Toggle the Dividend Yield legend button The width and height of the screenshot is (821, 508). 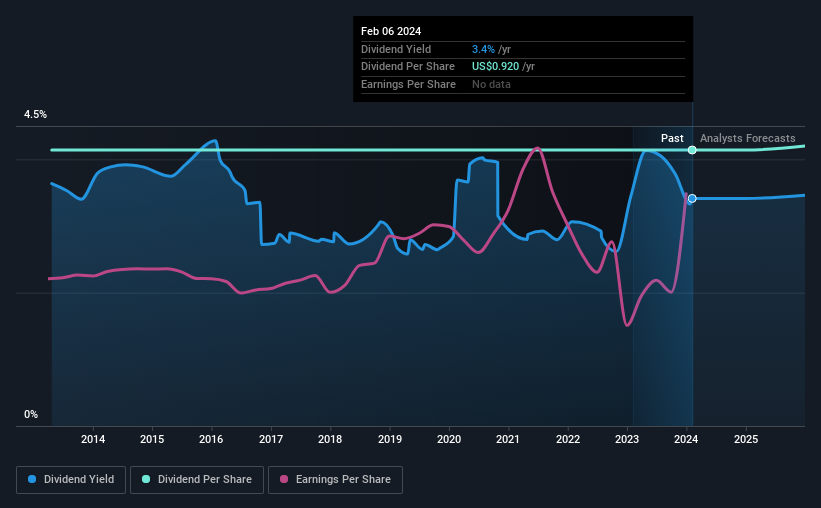tap(71, 480)
